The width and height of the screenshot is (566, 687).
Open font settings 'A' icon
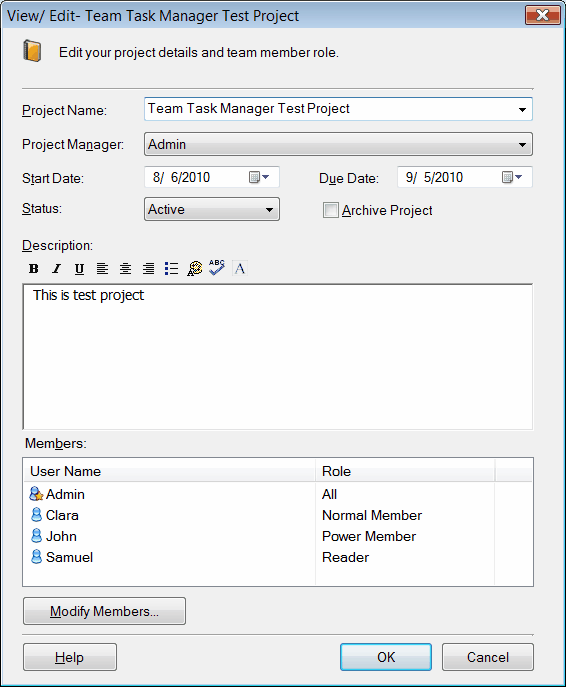[x=240, y=269]
